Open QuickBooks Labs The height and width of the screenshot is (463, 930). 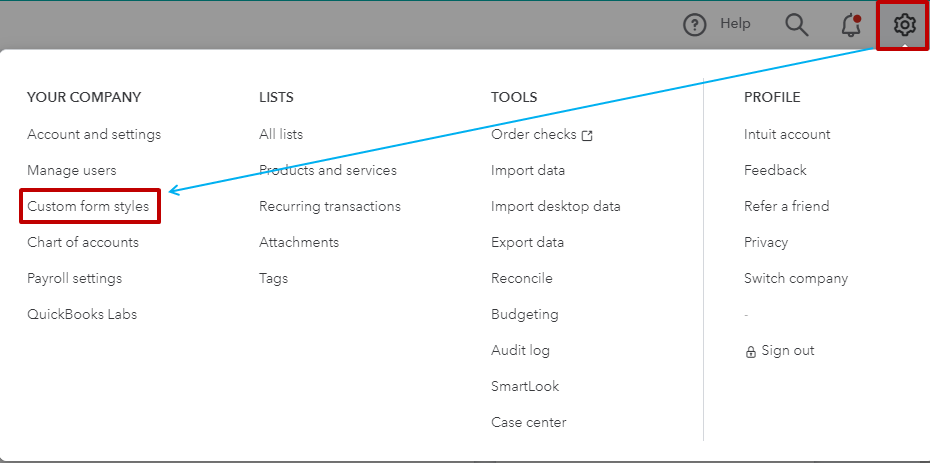click(x=82, y=314)
